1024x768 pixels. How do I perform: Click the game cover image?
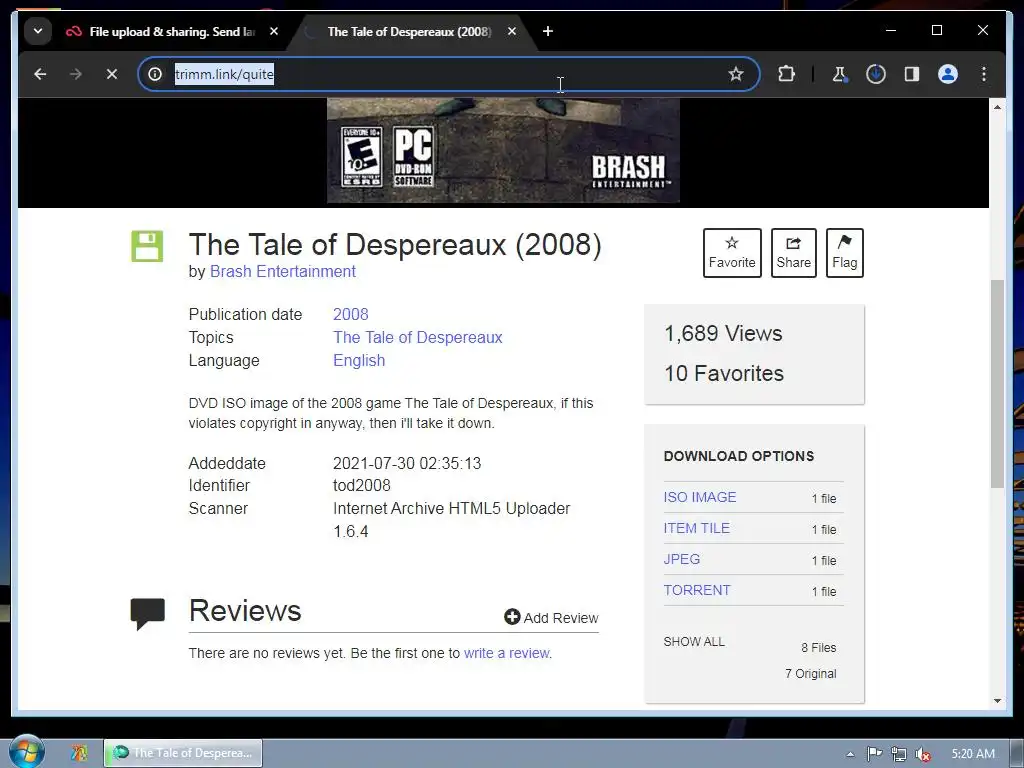(503, 150)
